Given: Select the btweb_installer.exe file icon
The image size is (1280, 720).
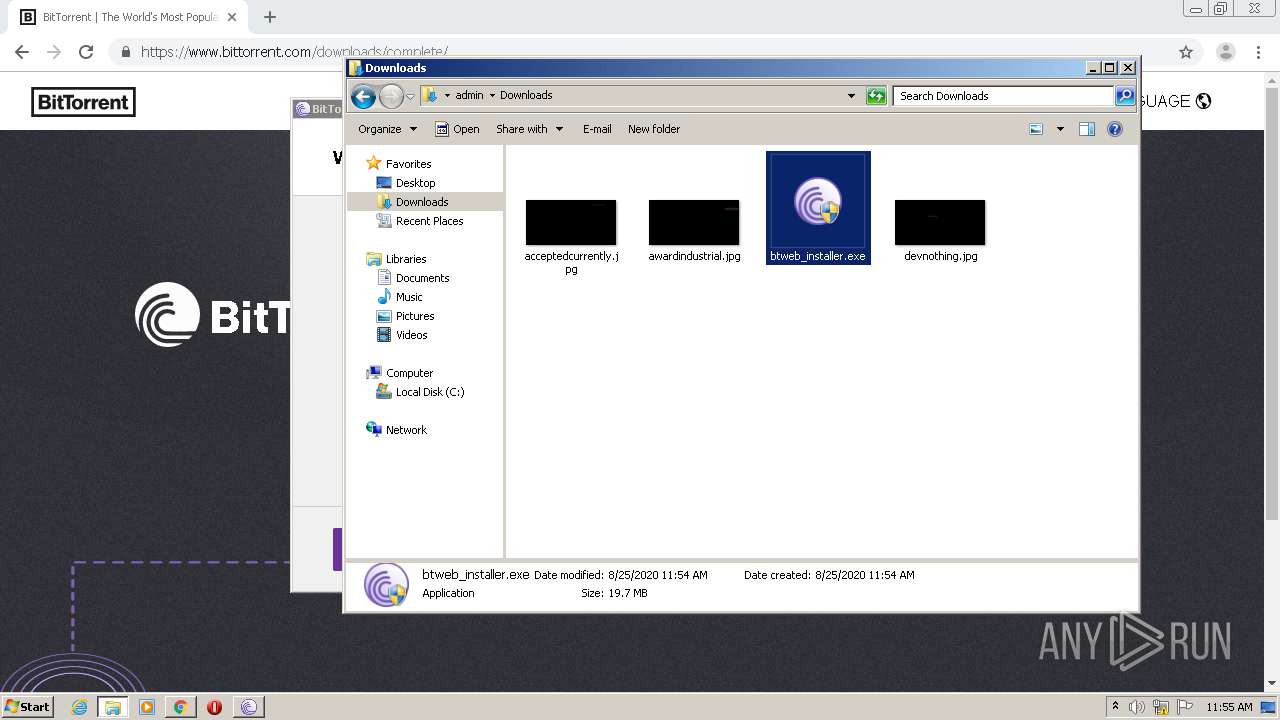Looking at the screenshot, I should [x=818, y=204].
